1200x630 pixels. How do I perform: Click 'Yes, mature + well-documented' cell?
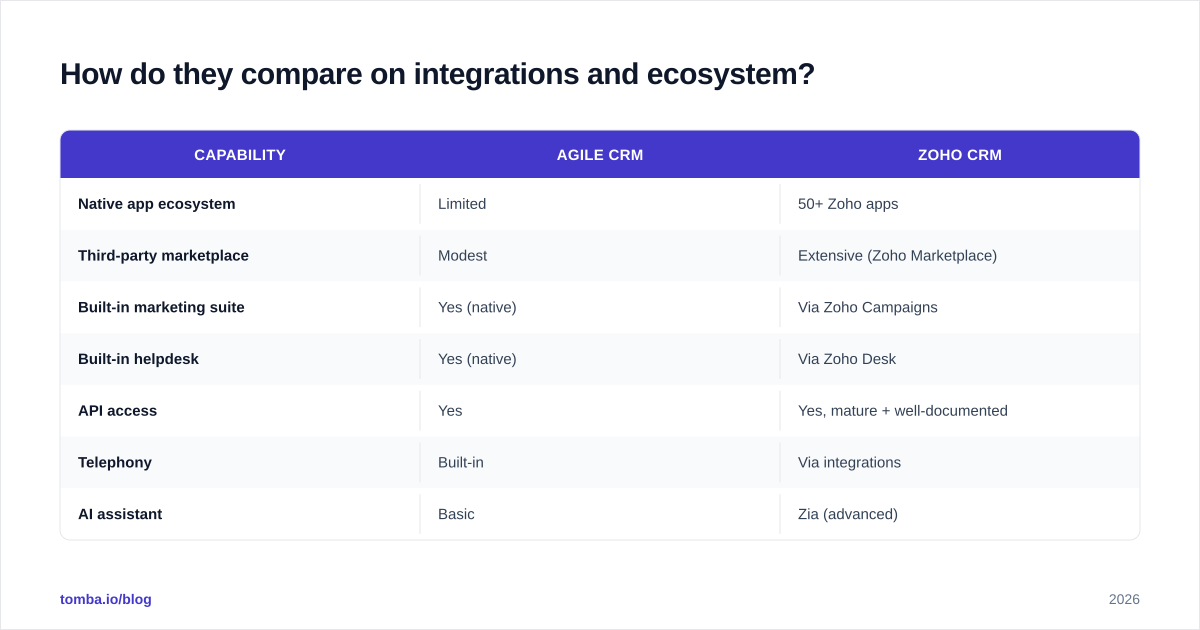tap(903, 411)
